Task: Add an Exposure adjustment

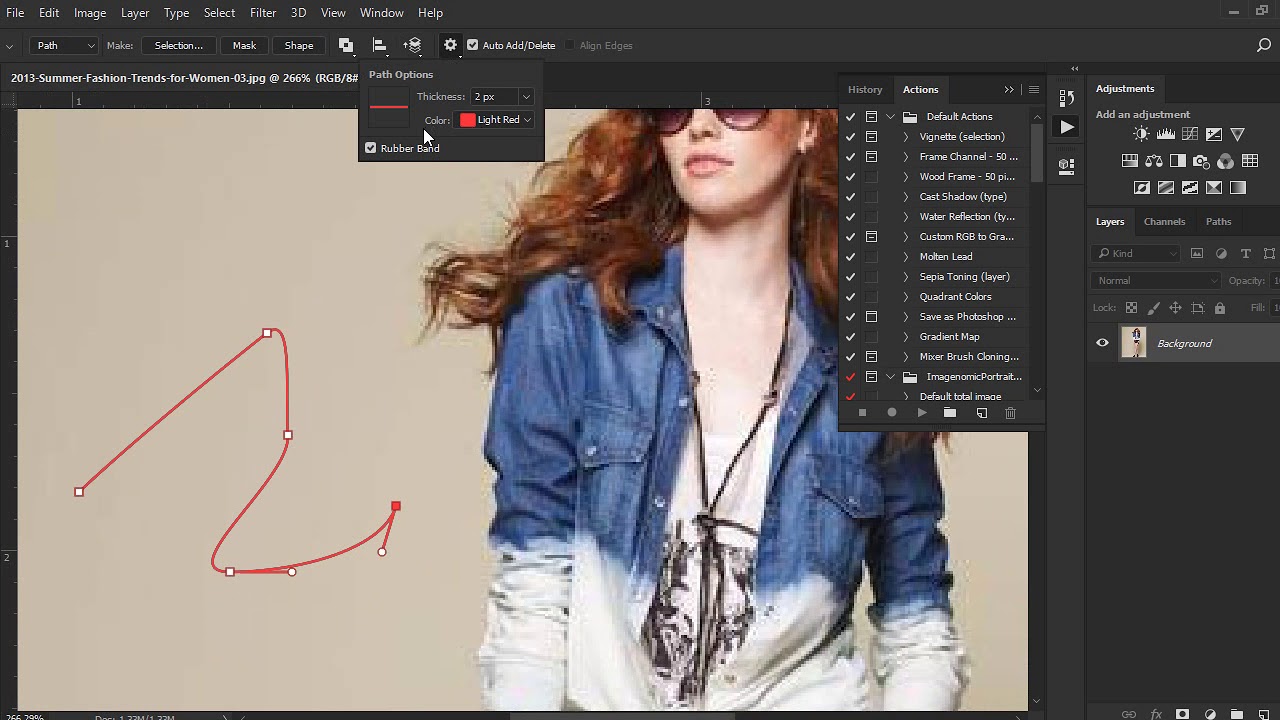Action: coord(1213,134)
